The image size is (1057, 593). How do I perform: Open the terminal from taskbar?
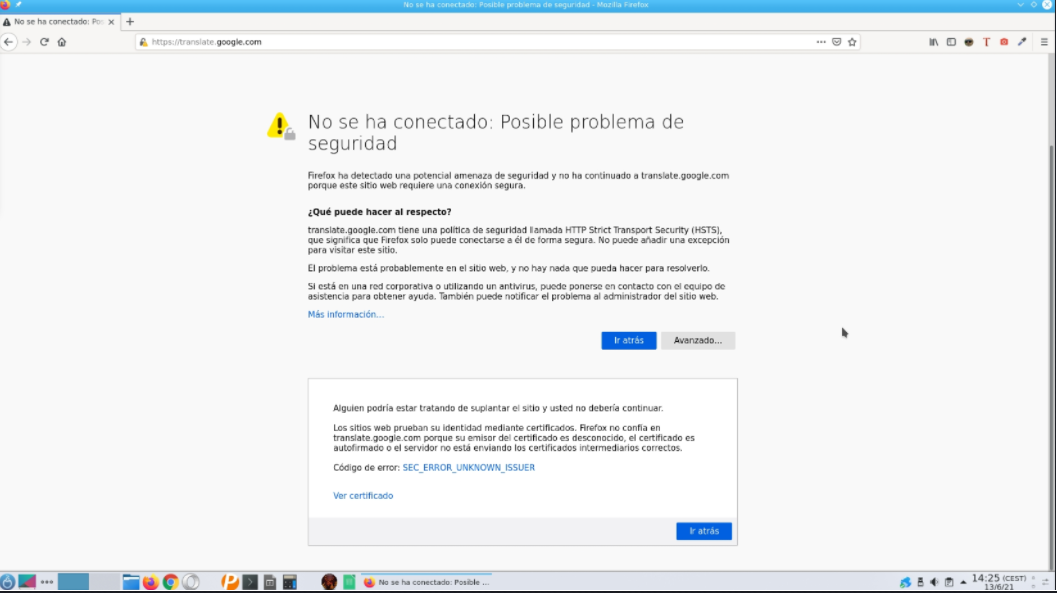[250, 582]
